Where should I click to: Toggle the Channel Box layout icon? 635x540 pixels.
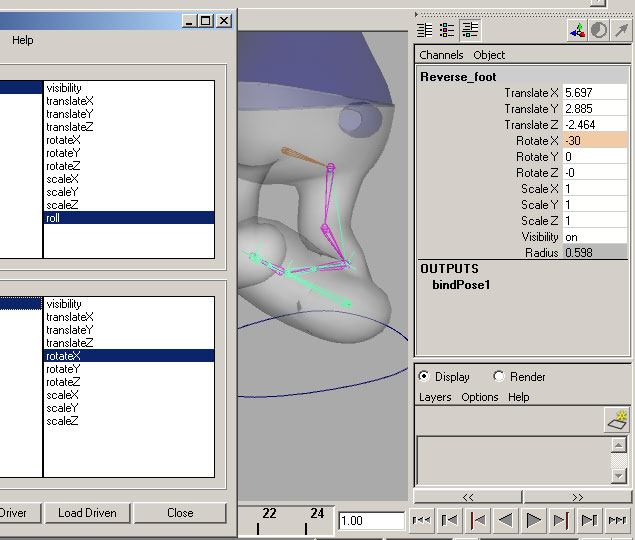[x=469, y=30]
